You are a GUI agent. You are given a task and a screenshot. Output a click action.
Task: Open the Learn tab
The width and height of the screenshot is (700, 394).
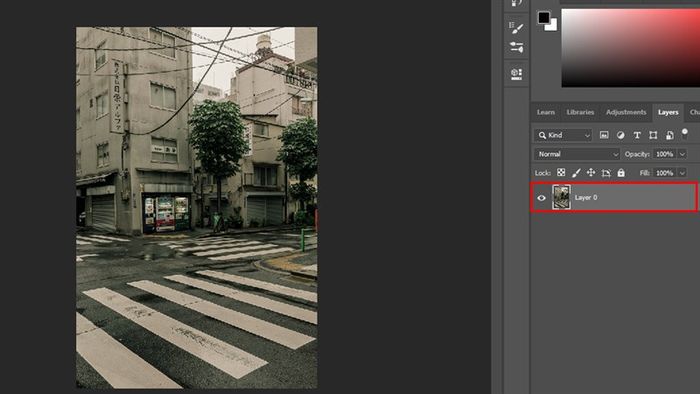546,112
